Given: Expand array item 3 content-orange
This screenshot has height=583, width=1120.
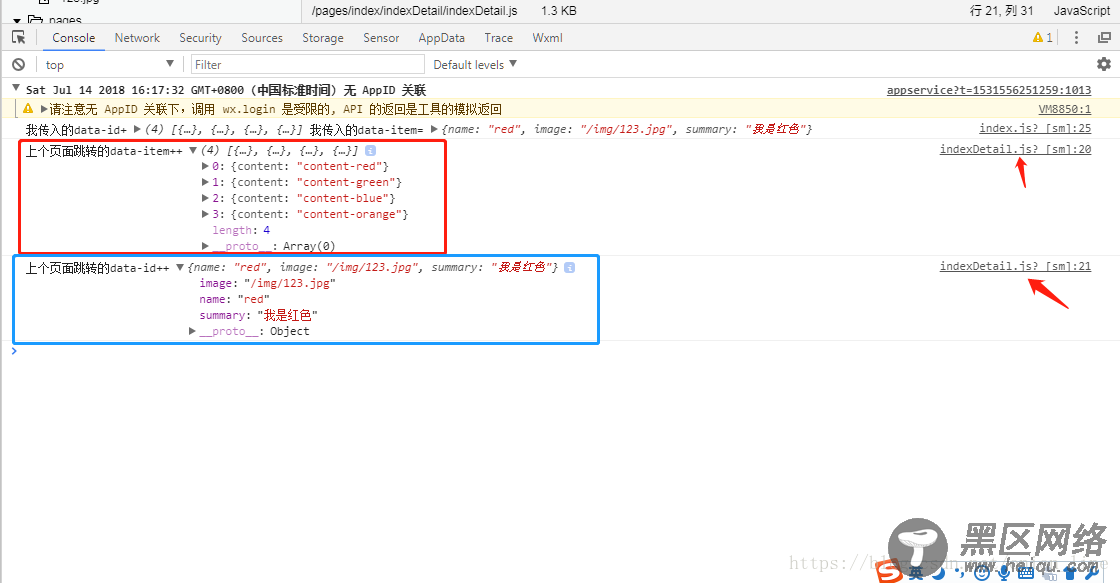Looking at the screenshot, I should 206,214.
